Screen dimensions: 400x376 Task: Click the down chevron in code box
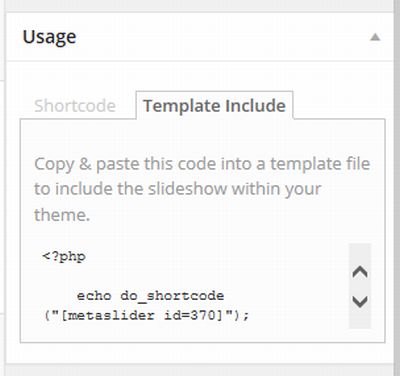pyautogui.click(x=360, y=302)
